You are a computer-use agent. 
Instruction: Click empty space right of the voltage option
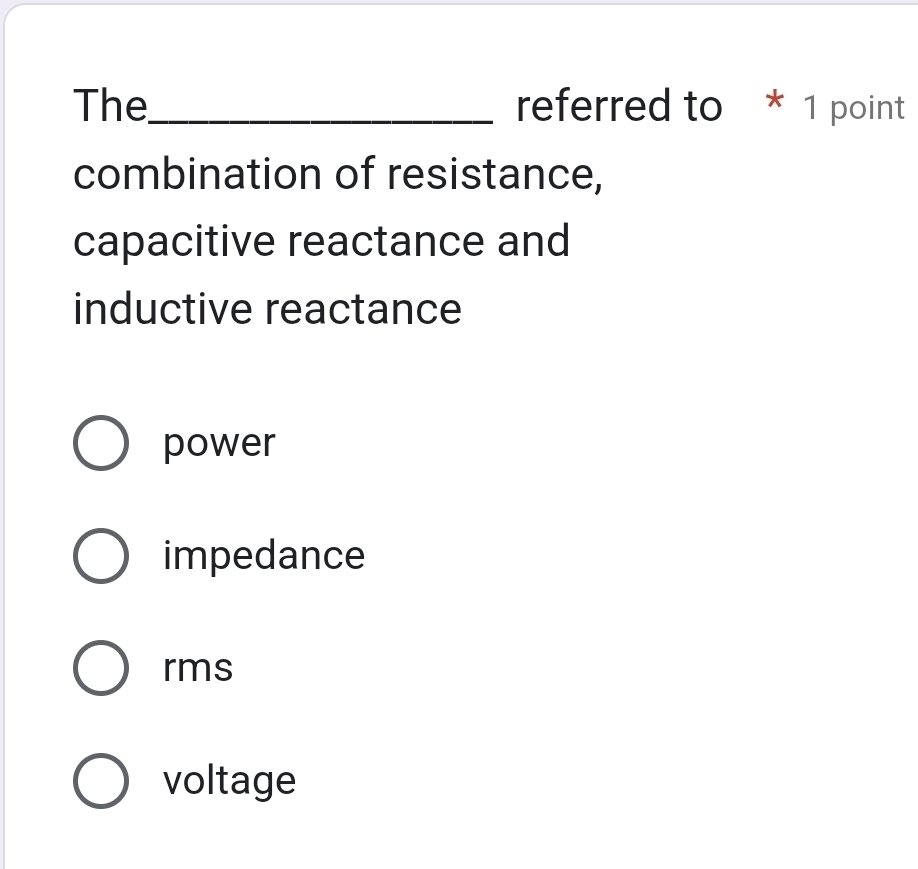[600, 781]
